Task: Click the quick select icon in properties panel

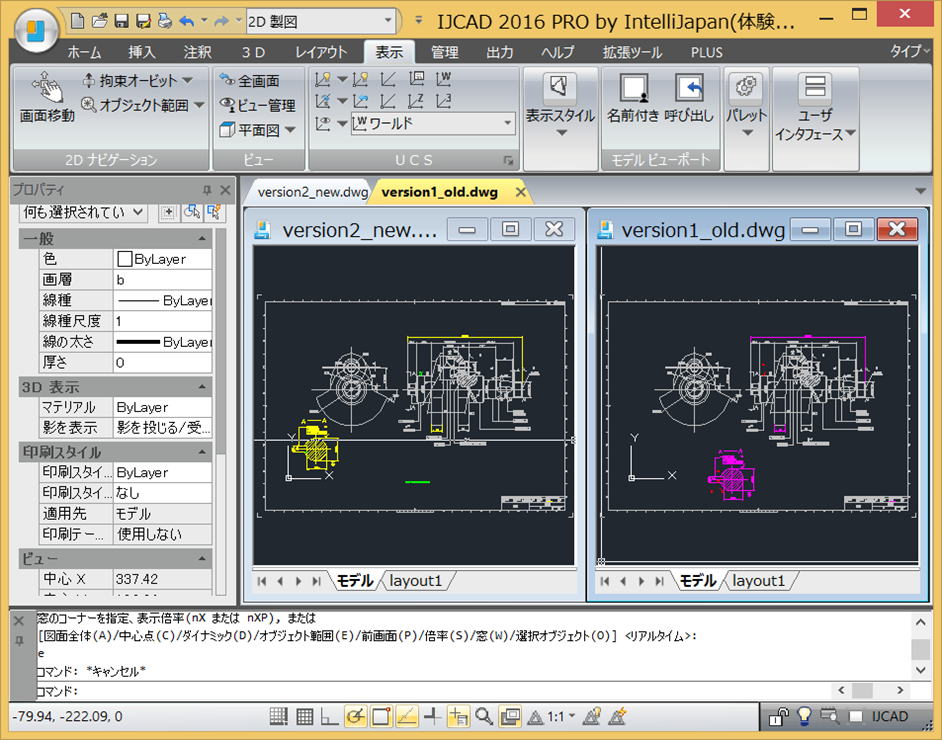Action: [x=214, y=212]
